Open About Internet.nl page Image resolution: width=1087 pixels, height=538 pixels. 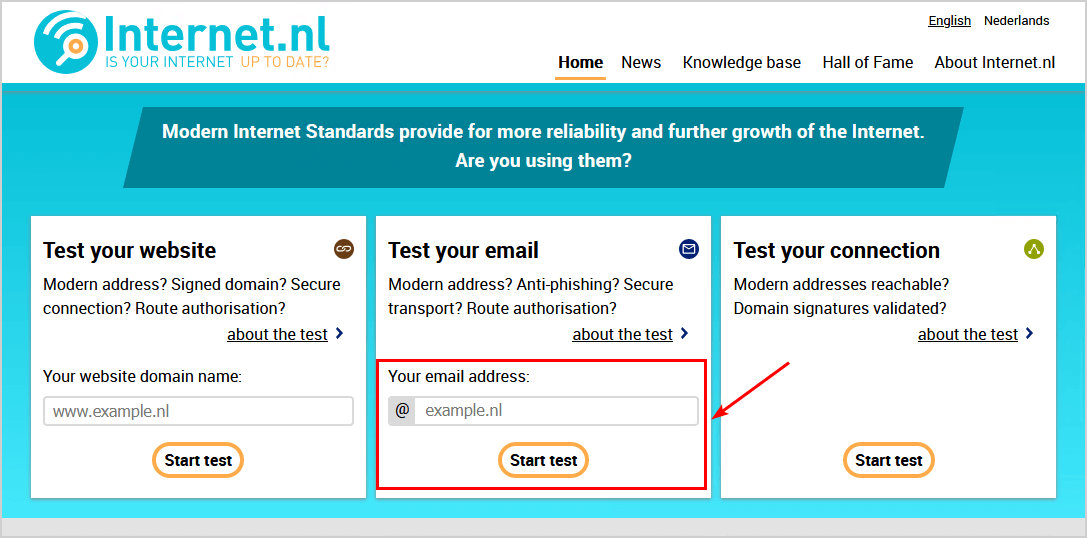click(x=995, y=62)
